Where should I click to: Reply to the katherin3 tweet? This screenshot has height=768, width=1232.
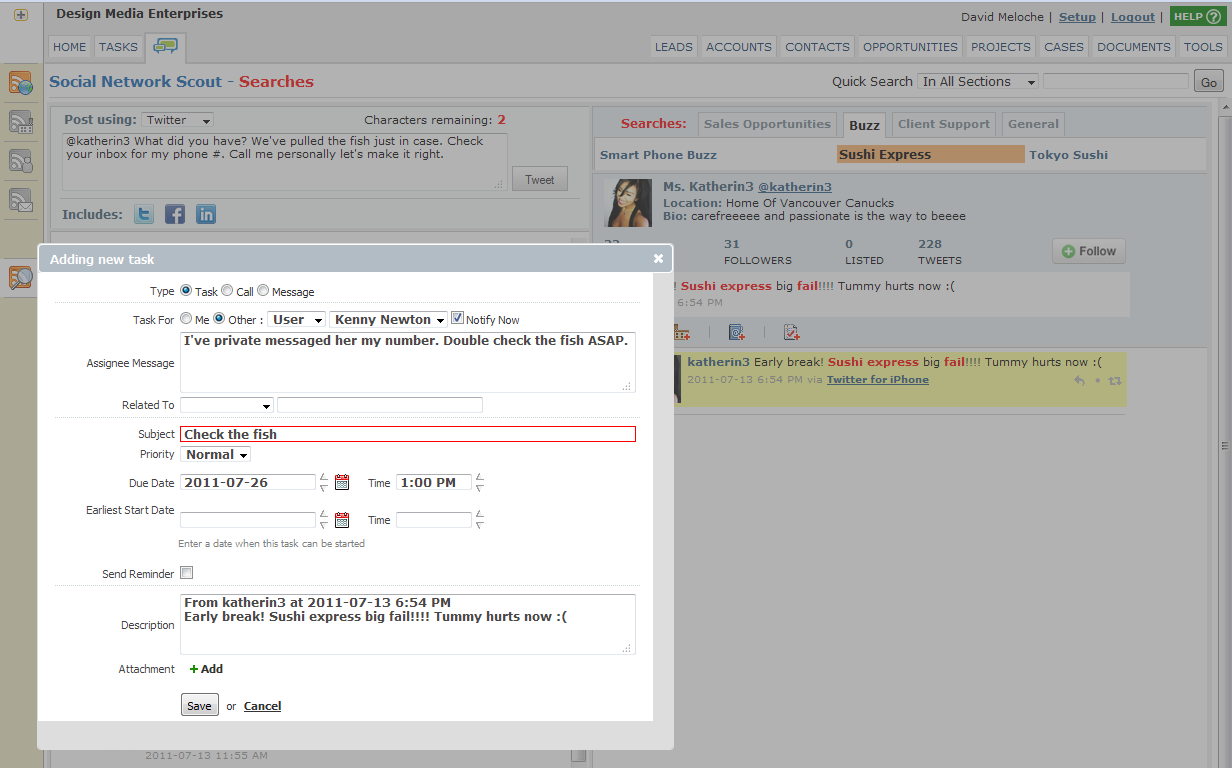[1079, 381]
